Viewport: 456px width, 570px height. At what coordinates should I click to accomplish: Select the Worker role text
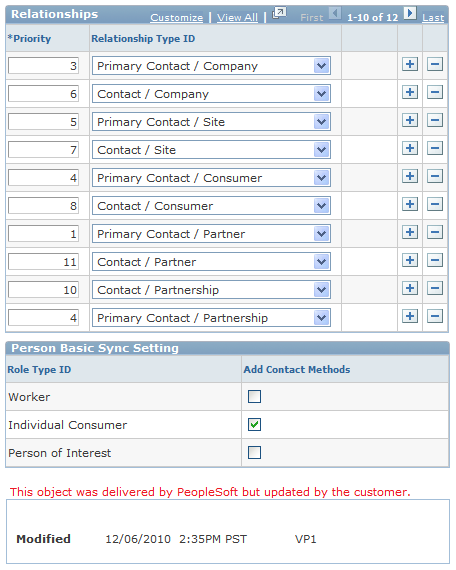pyautogui.click(x=29, y=397)
